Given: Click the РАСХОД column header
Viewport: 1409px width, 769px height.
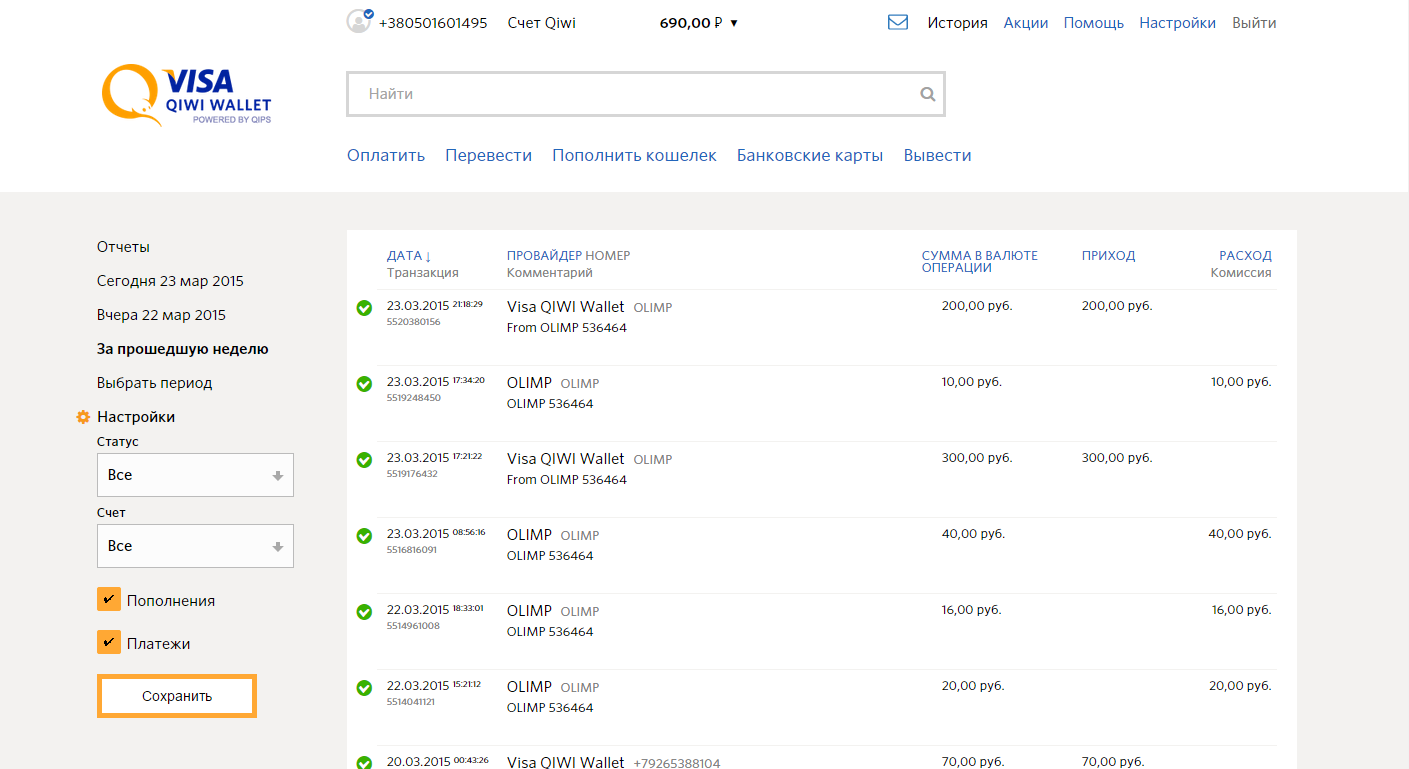Looking at the screenshot, I should 1245,255.
